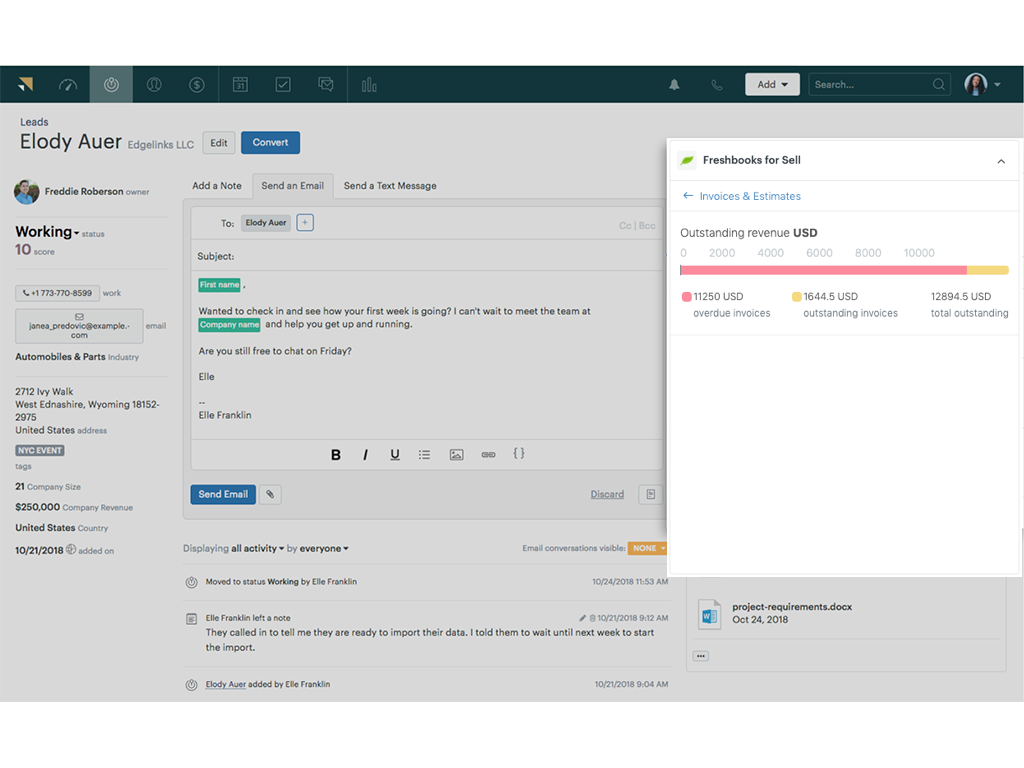The height and width of the screenshot is (768, 1024).
Task: Open the Reports bar chart icon
Action: (369, 85)
